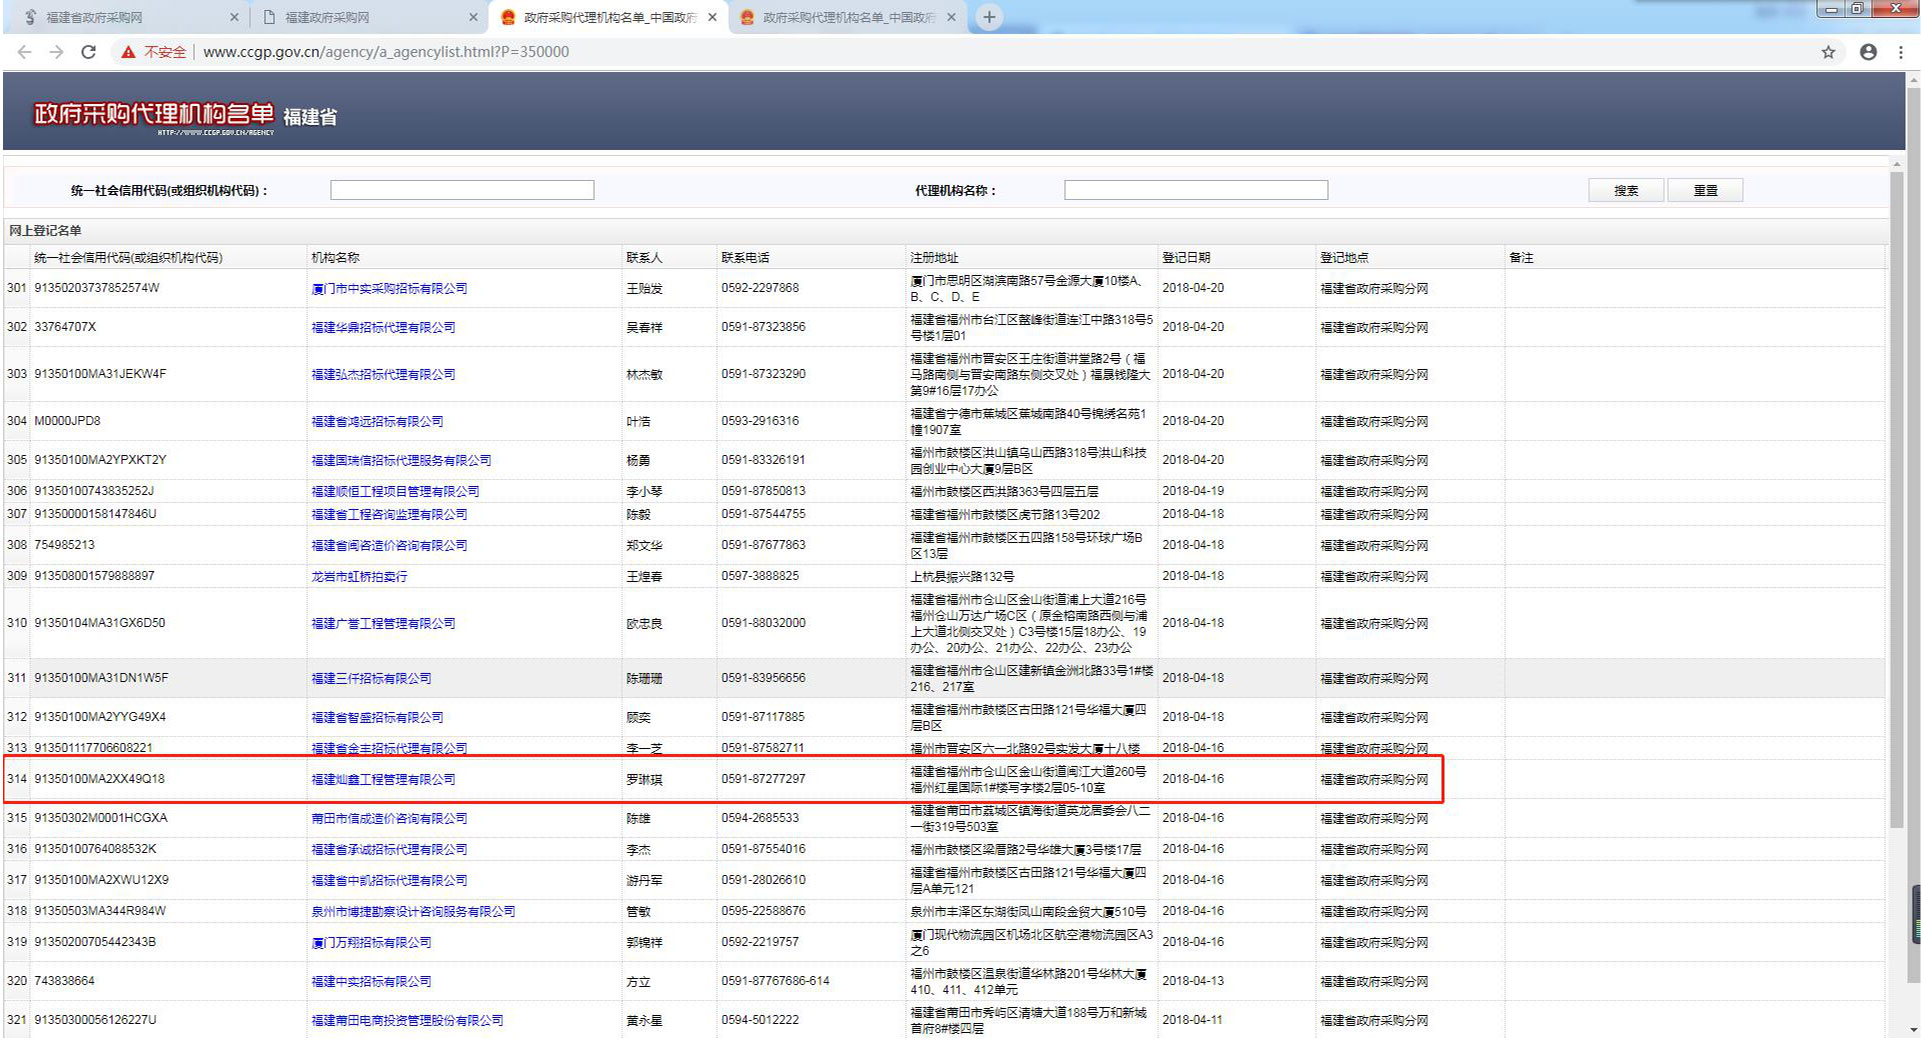Bookmark this page with the star icon

(1828, 52)
